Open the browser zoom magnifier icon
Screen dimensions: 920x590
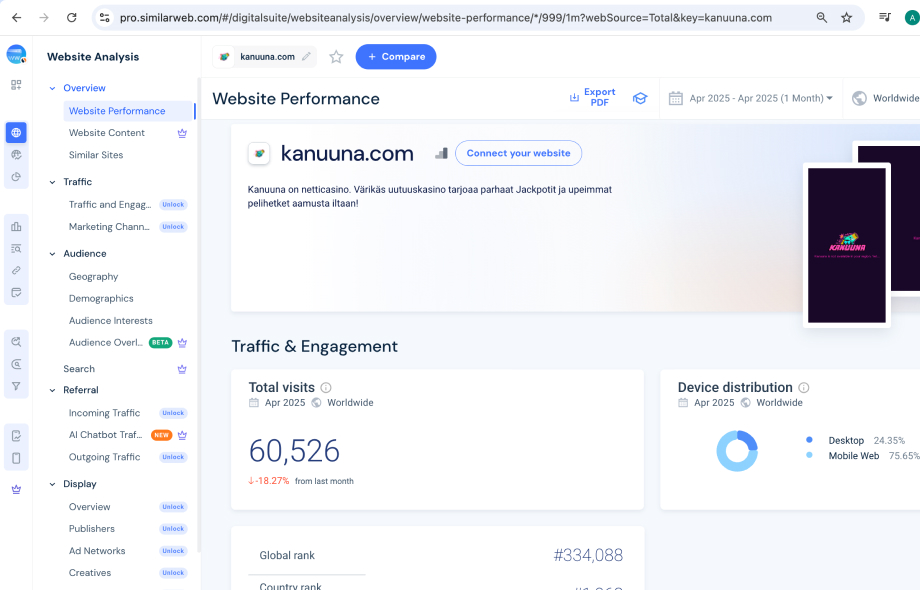(x=821, y=18)
